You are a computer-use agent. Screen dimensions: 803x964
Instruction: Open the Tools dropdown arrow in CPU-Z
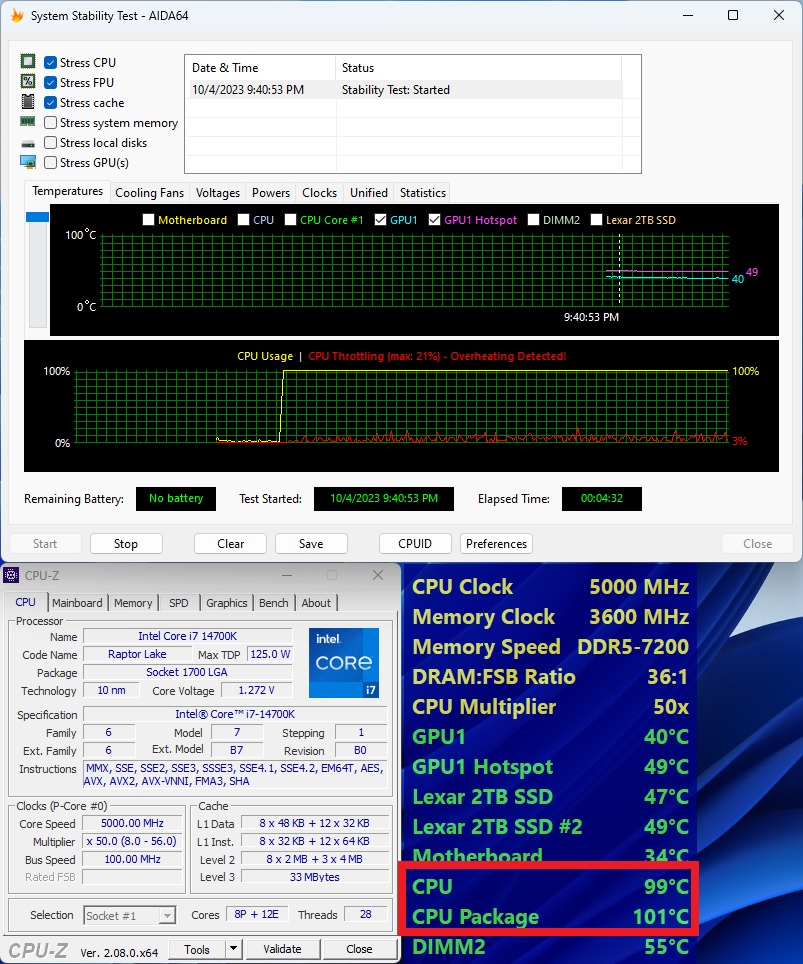tap(234, 949)
